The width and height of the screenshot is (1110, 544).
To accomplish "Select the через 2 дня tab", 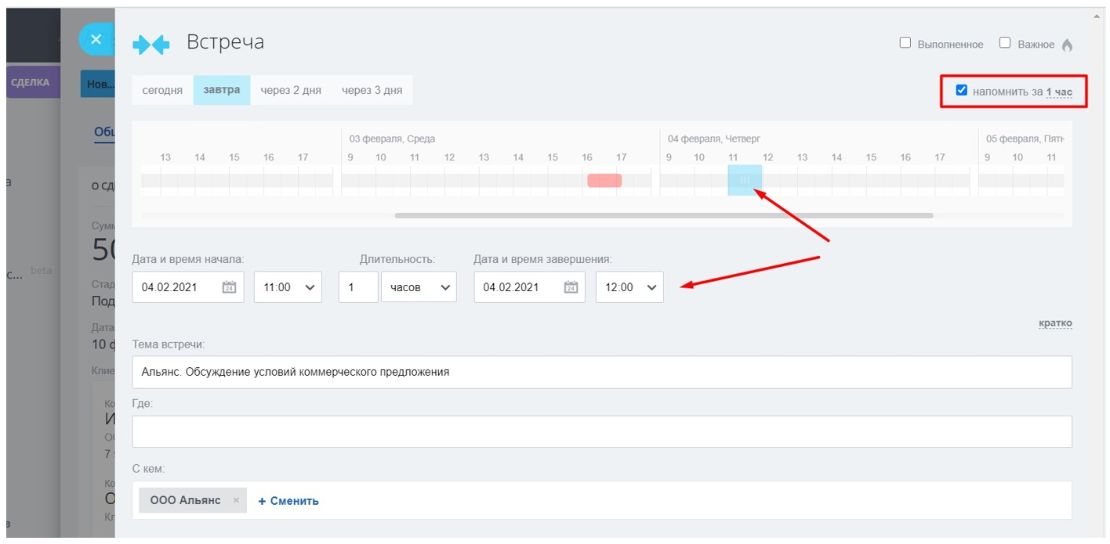I will click(291, 91).
